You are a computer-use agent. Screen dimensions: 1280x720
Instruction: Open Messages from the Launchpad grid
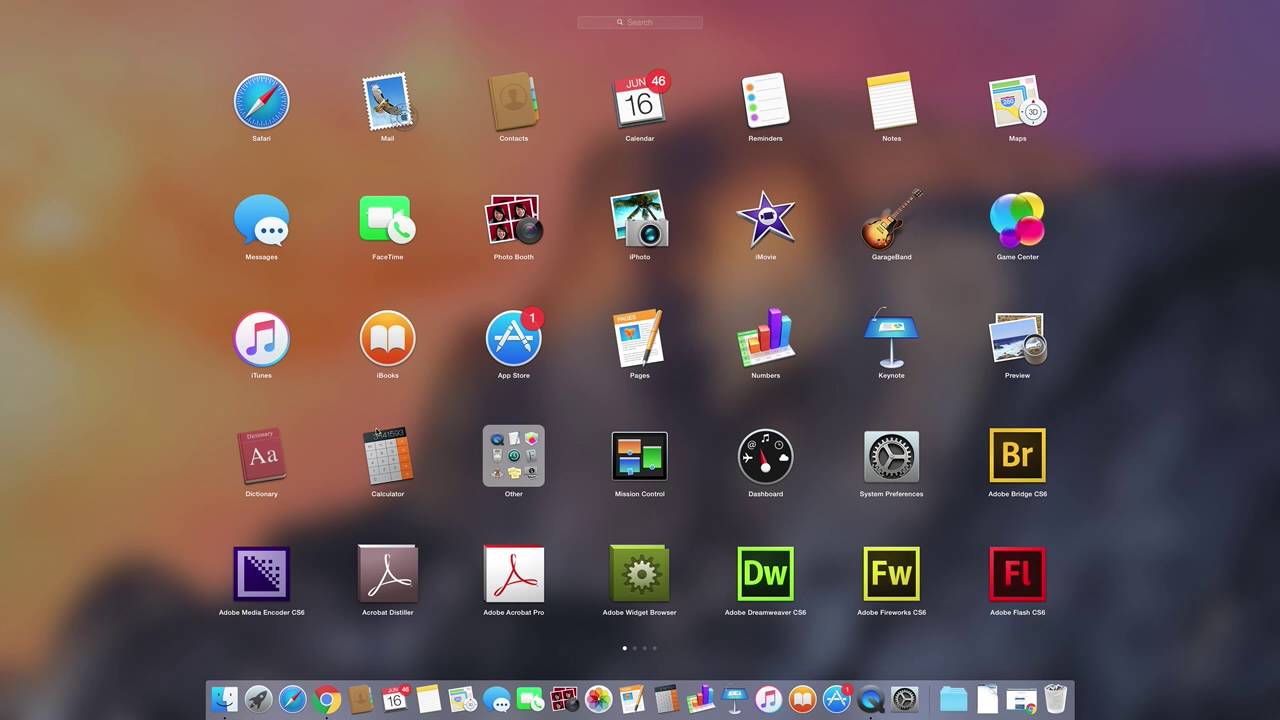point(261,220)
